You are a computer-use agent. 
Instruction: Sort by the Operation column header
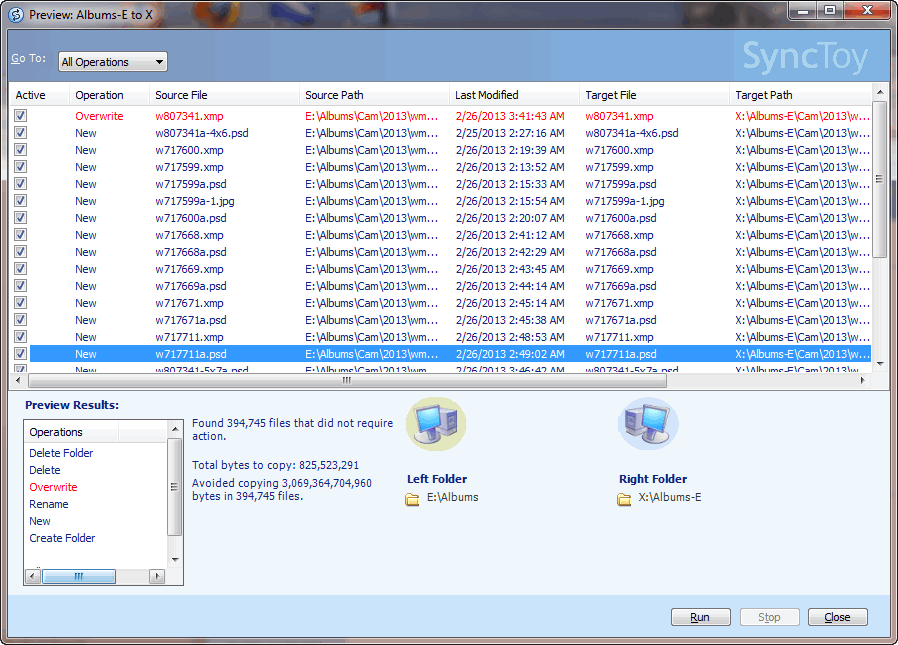pos(109,95)
